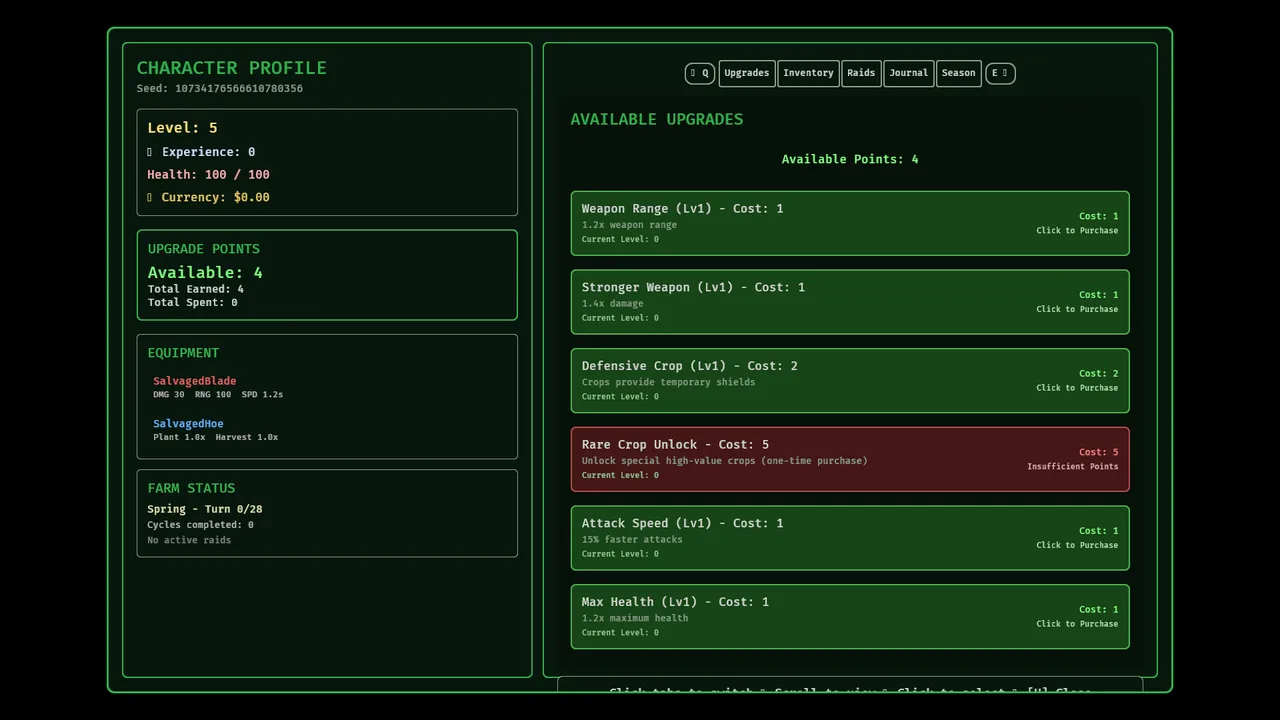
Task: Click the Health: 100 / 100 line
Action: [x=208, y=174]
